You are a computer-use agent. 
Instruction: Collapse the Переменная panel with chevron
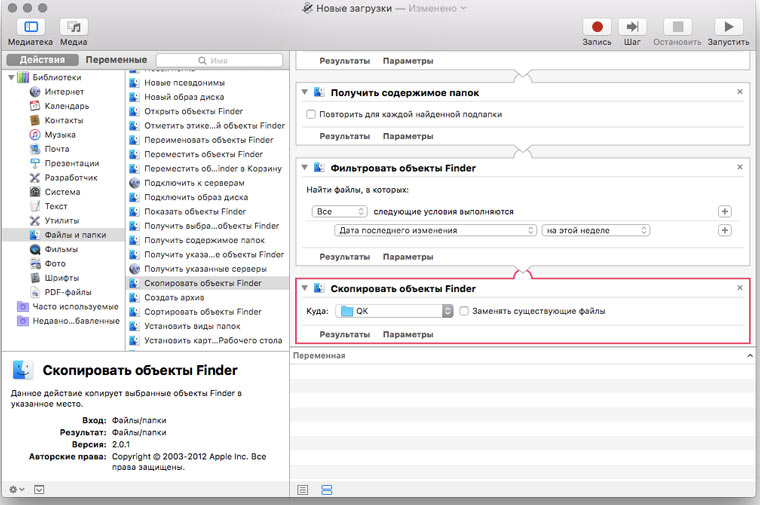[750, 356]
